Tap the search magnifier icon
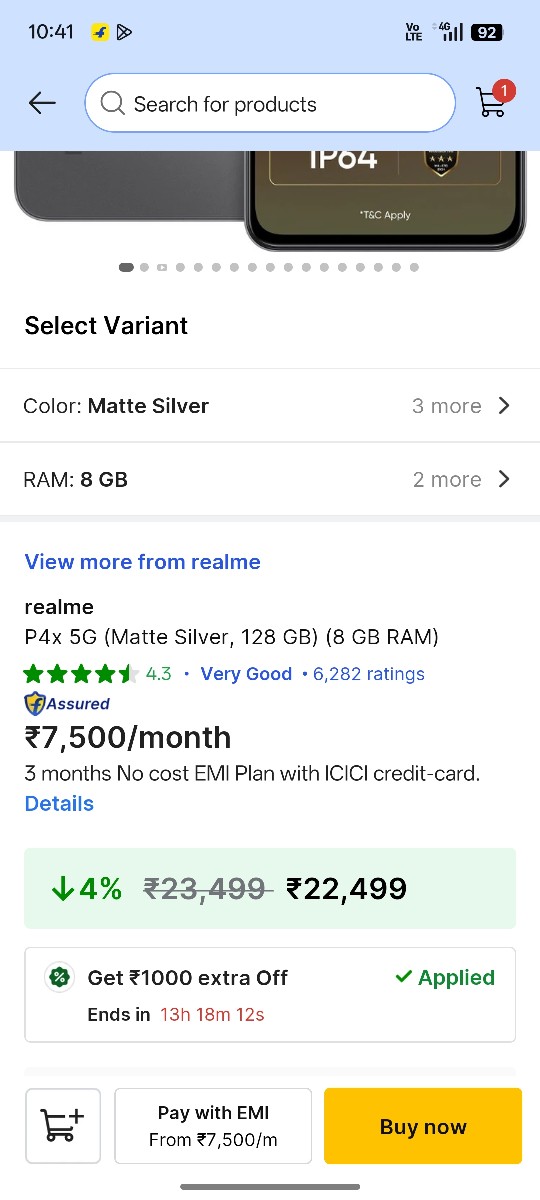This screenshot has width=540, height=1200. click(x=113, y=104)
